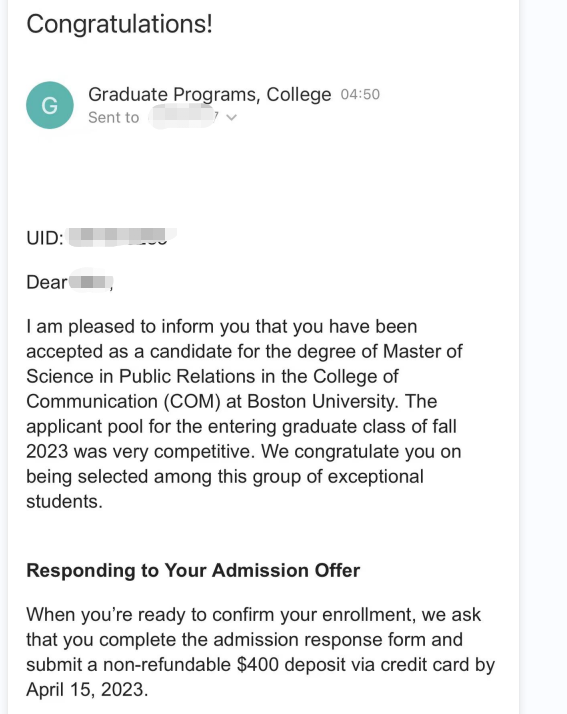
Task: Click the Responding to Your Admission Offer heading
Action: (193, 570)
